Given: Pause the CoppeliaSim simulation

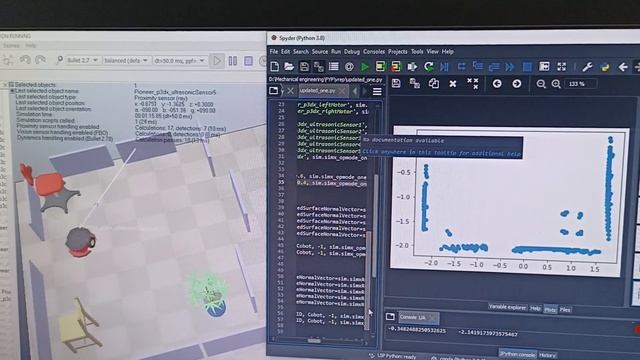Looking at the screenshot, I should [x=233, y=61].
